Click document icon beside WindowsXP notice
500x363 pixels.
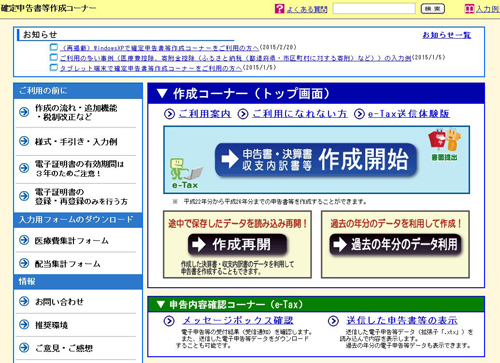click(x=53, y=47)
